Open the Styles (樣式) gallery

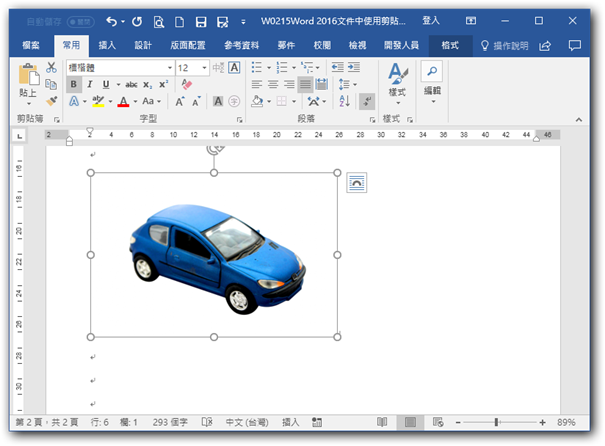tap(397, 80)
